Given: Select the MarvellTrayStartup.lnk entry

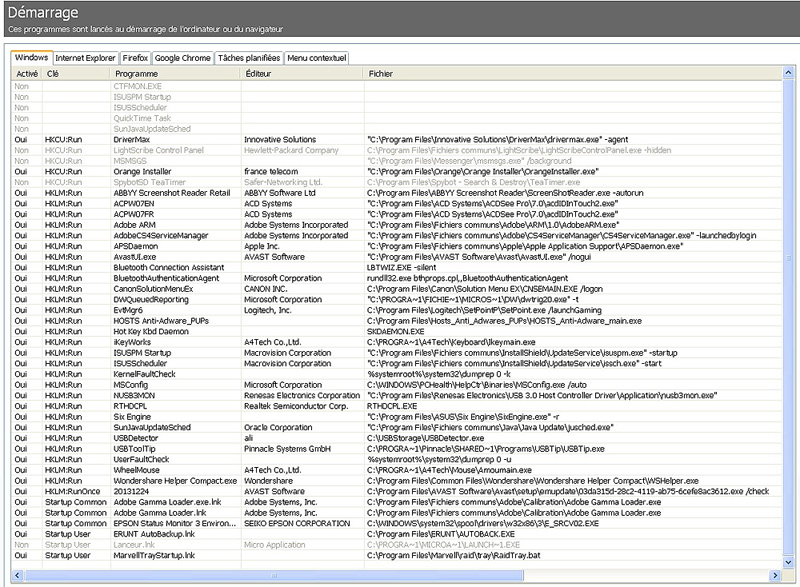Looking at the screenshot, I should pos(397,556).
